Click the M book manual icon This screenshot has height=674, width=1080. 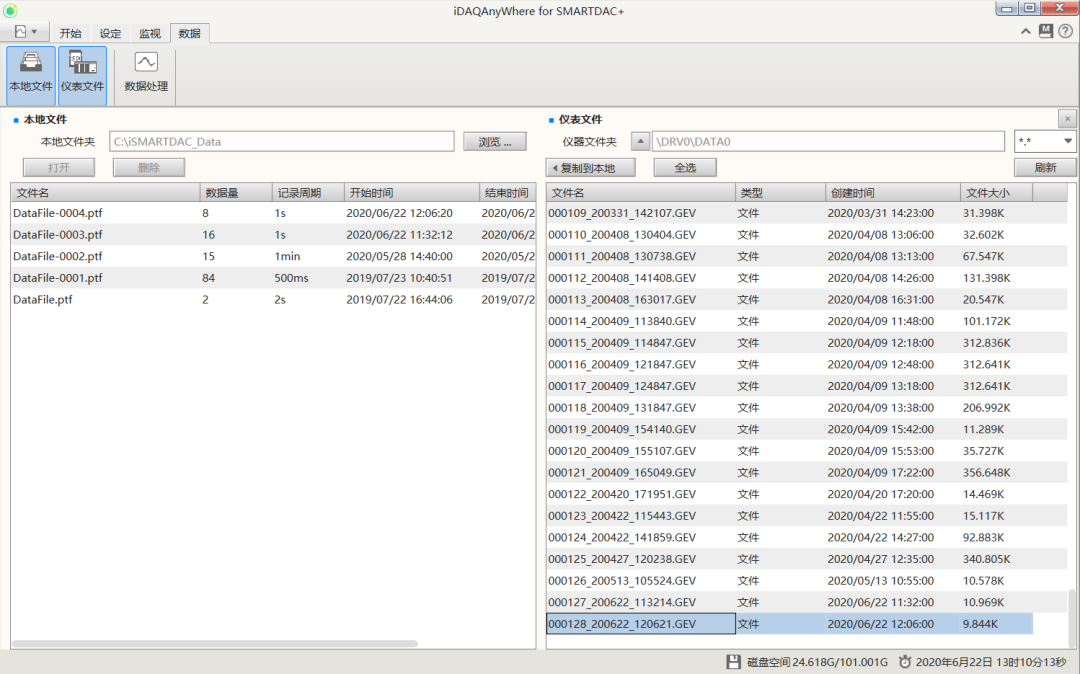[x=1045, y=31]
